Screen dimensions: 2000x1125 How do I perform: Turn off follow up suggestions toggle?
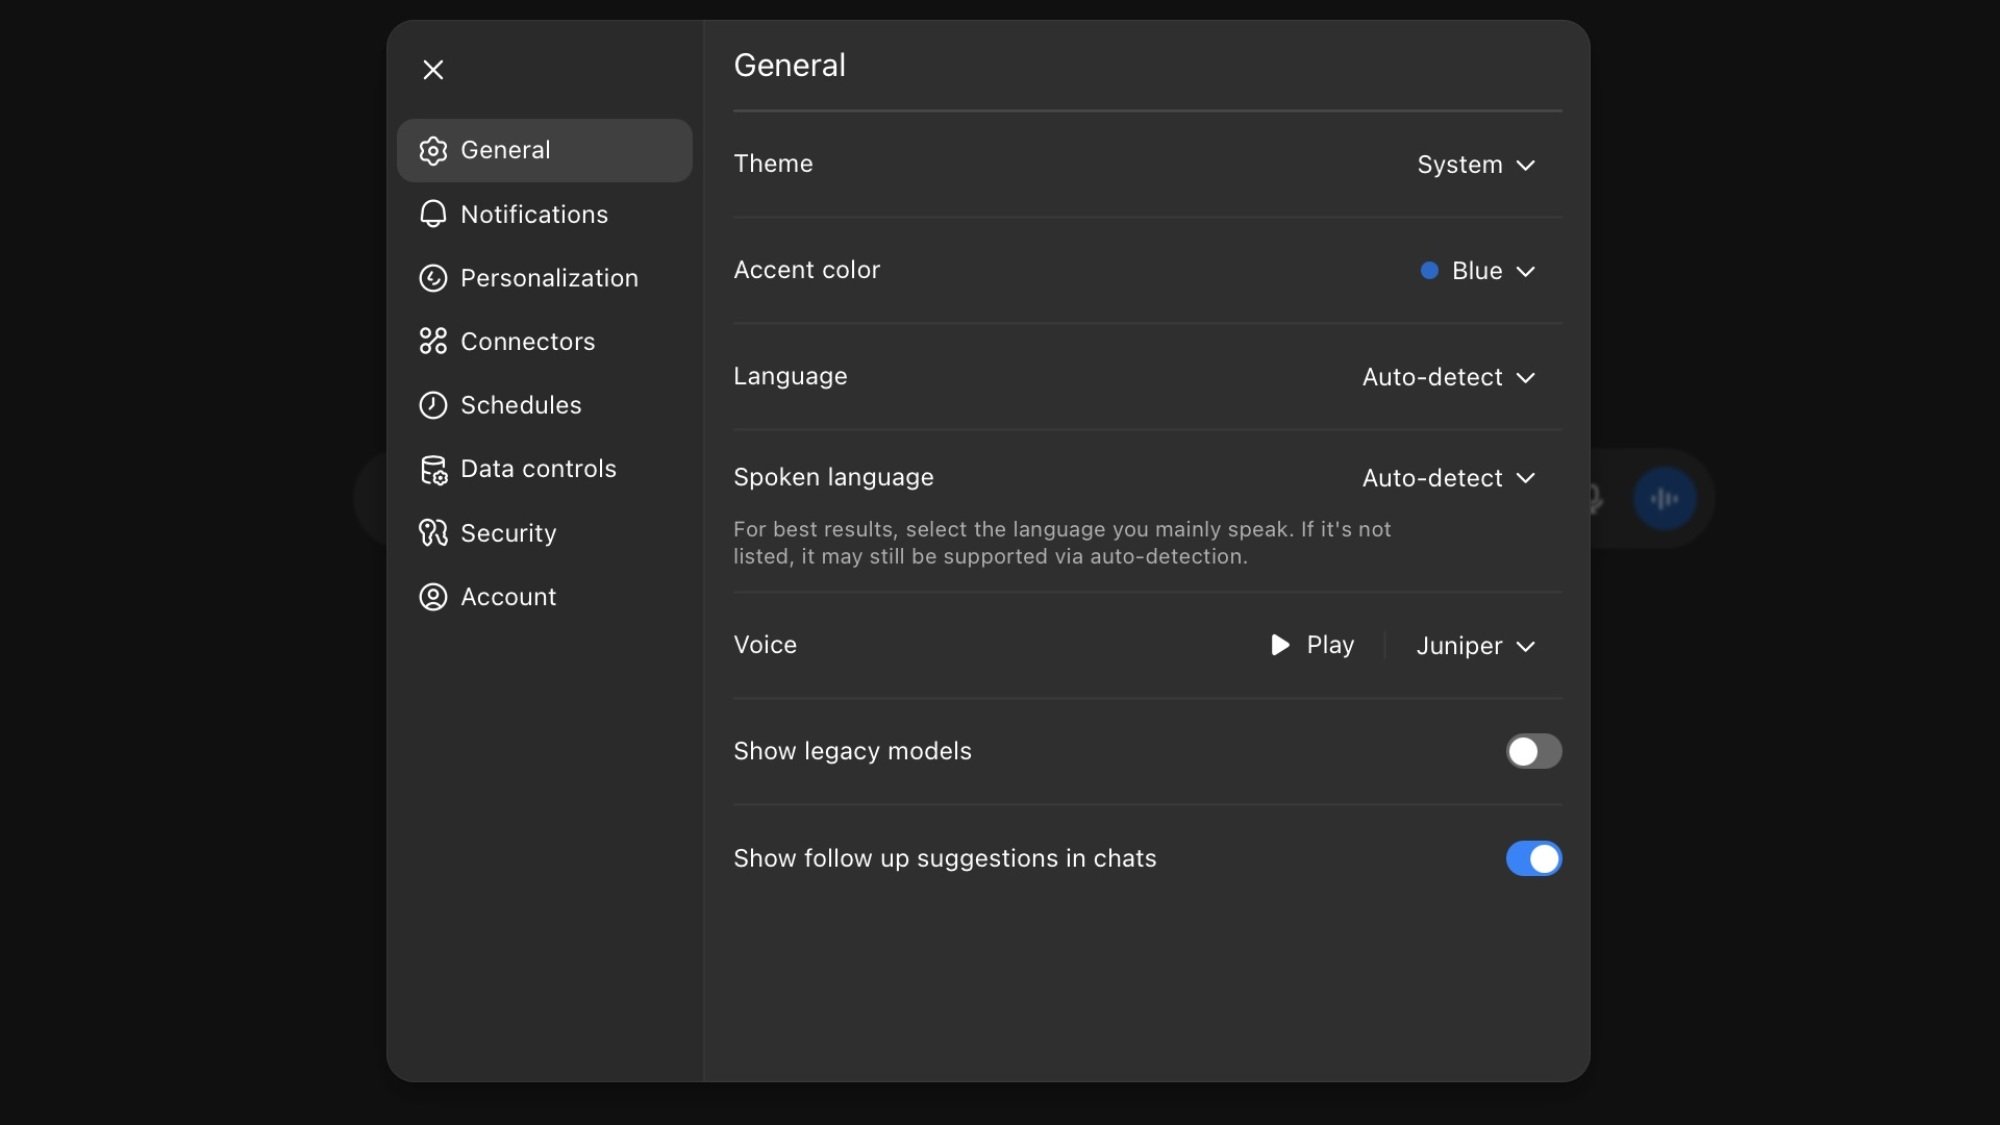[x=1534, y=858]
